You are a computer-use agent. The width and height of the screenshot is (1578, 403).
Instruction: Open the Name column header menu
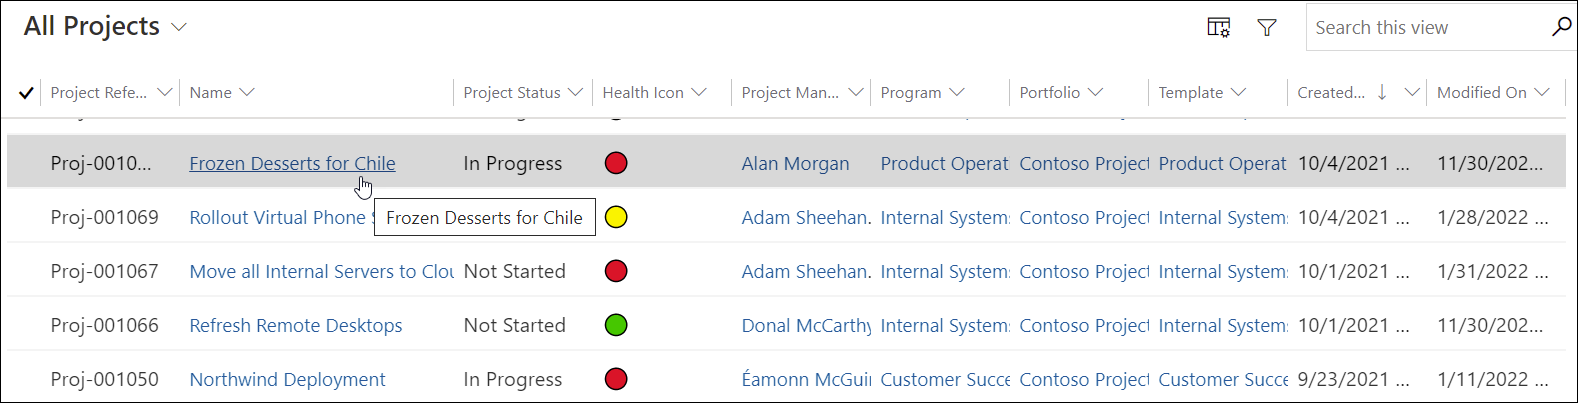click(x=247, y=92)
